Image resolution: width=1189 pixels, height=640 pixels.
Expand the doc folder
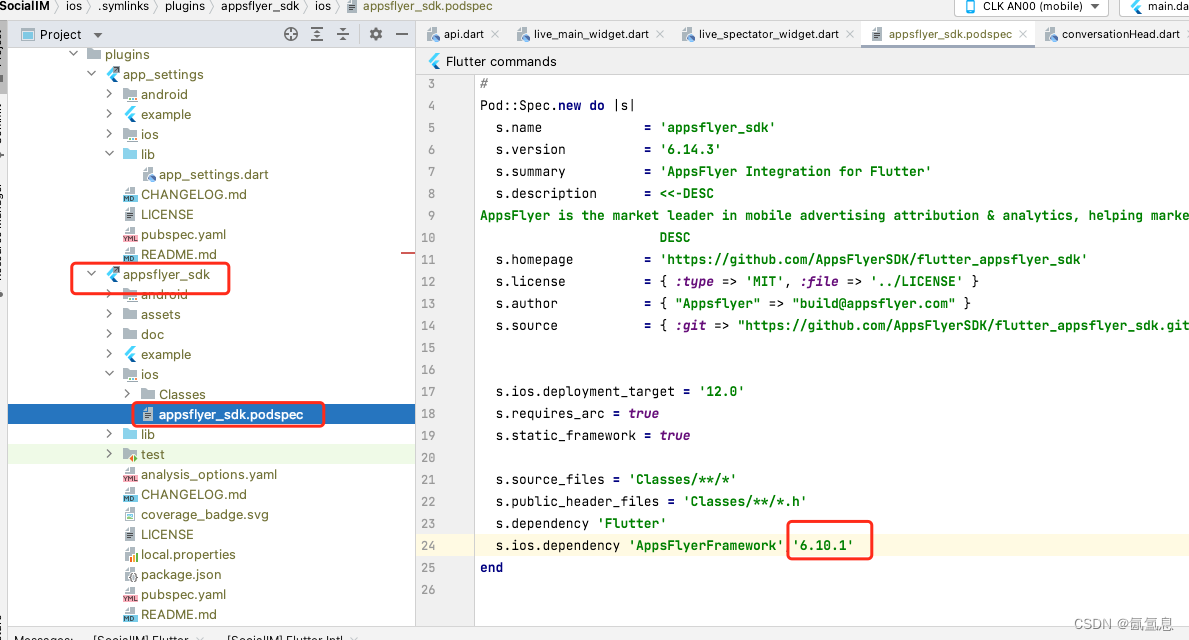tap(109, 334)
